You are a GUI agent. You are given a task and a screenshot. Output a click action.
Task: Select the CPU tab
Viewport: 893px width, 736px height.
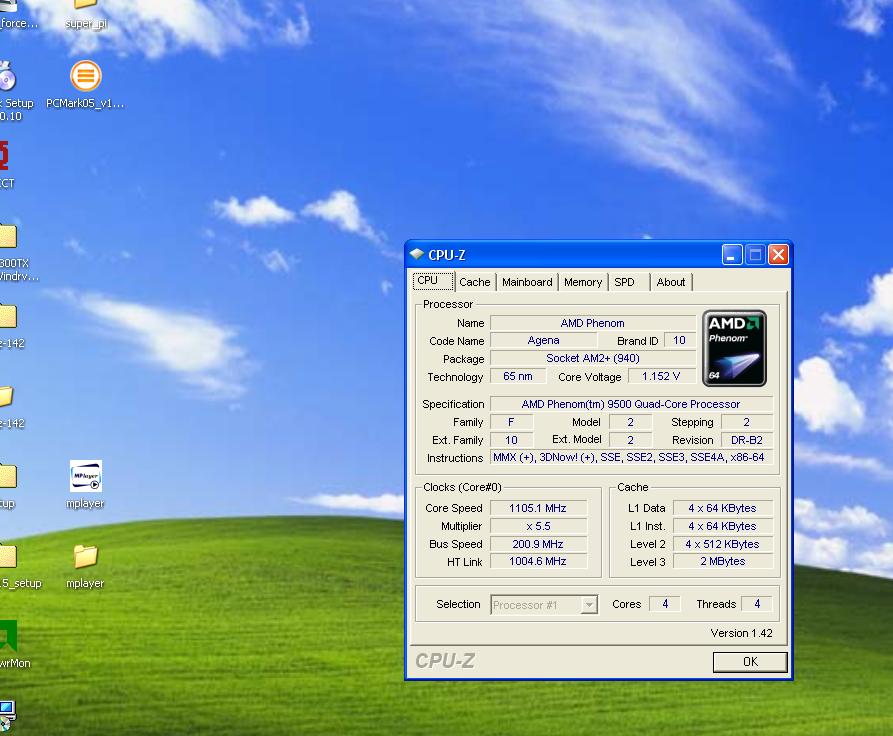pyautogui.click(x=433, y=280)
